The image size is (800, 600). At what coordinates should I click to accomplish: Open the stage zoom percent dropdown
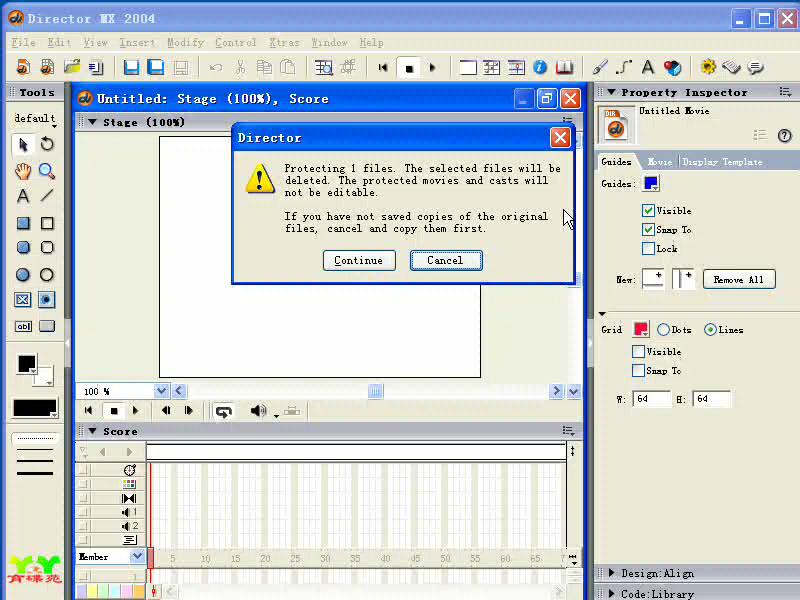161,391
